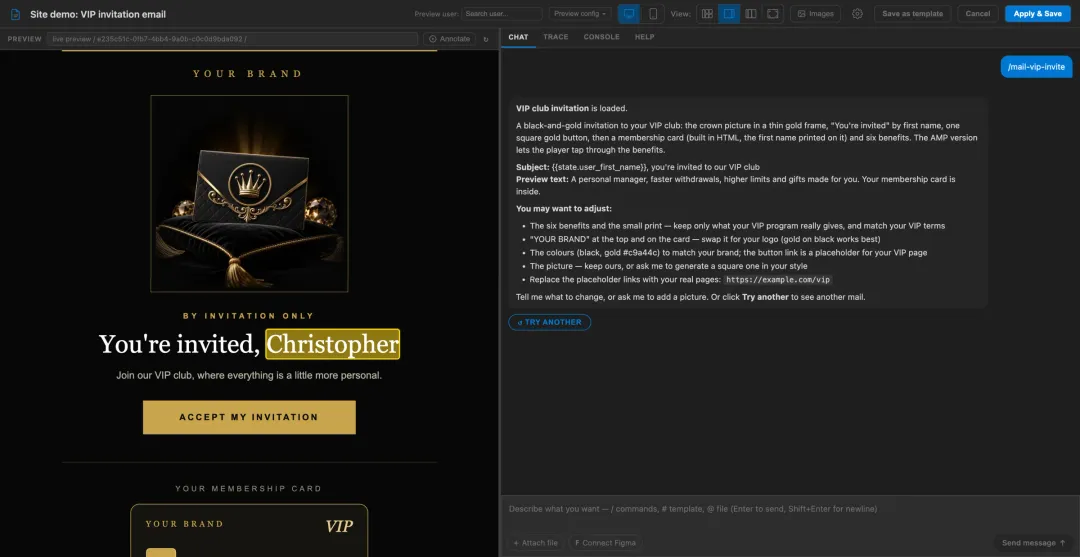
Task: Click the https://example.com/vip code snippet
Action: coord(778,280)
